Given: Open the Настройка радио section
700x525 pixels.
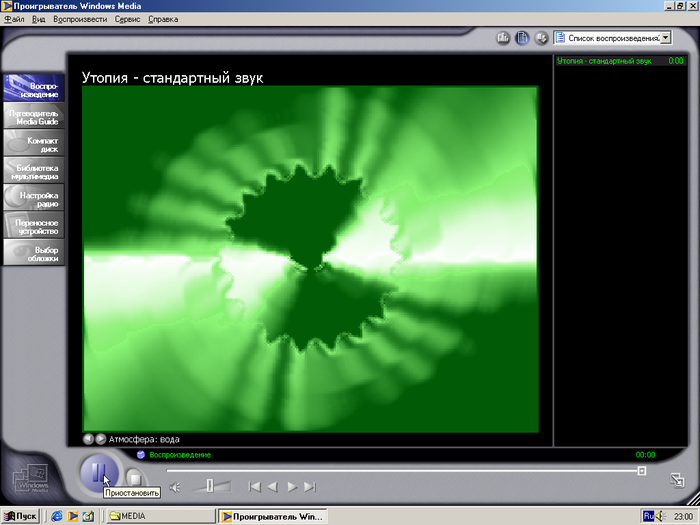Looking at the screenshot, I should pos(34,197).
